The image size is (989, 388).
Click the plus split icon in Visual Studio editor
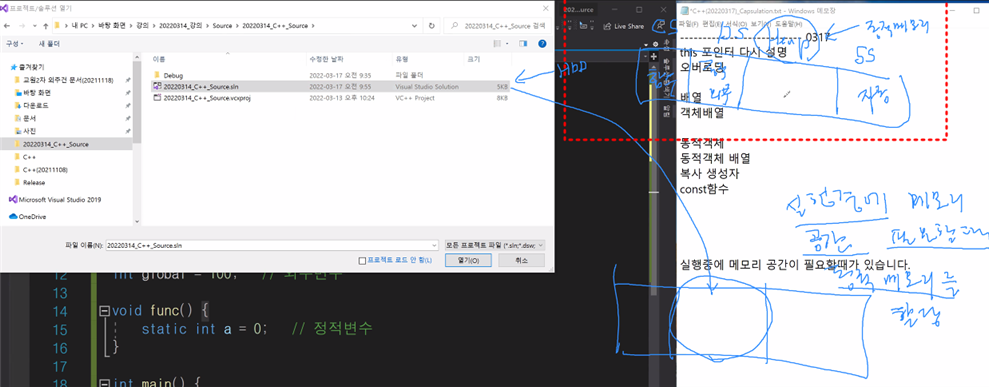coord(654,56)
